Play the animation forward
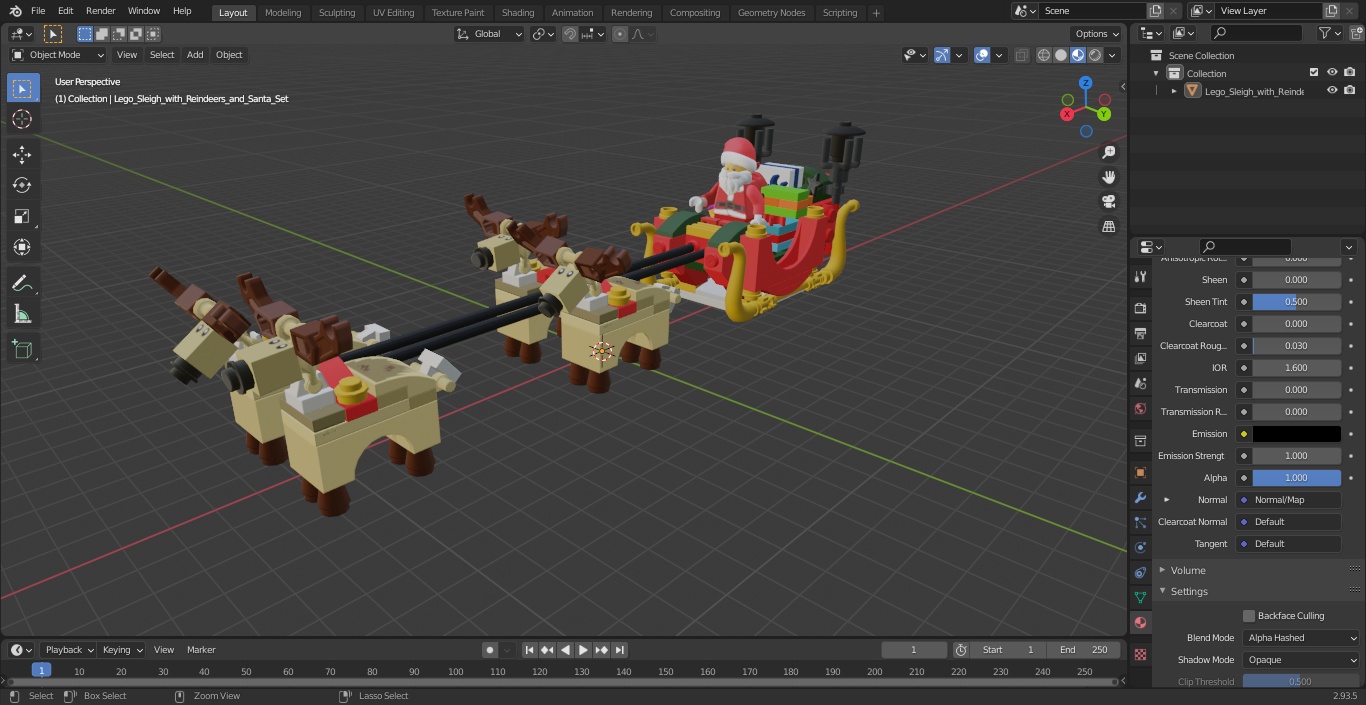Viewport: 1366px width, 705px height. [x=583, y=650]
